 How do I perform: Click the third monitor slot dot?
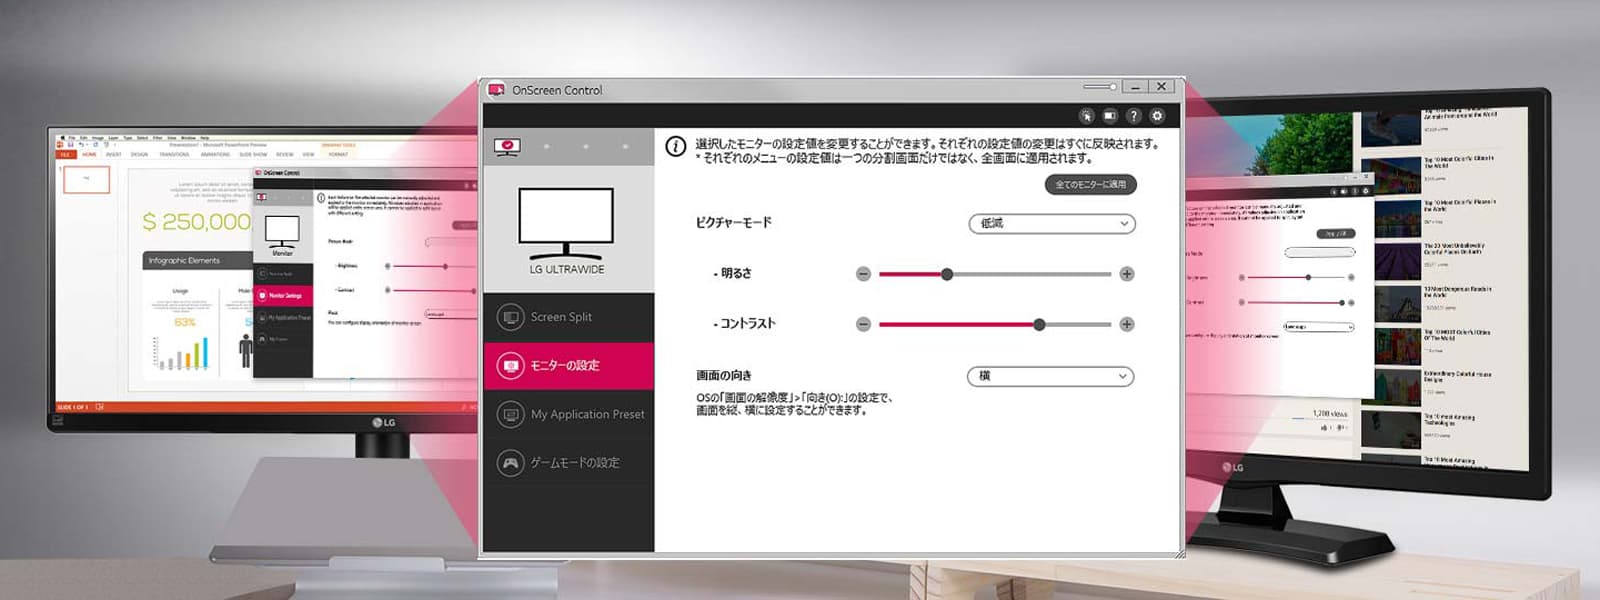click(x=586, y=147)
